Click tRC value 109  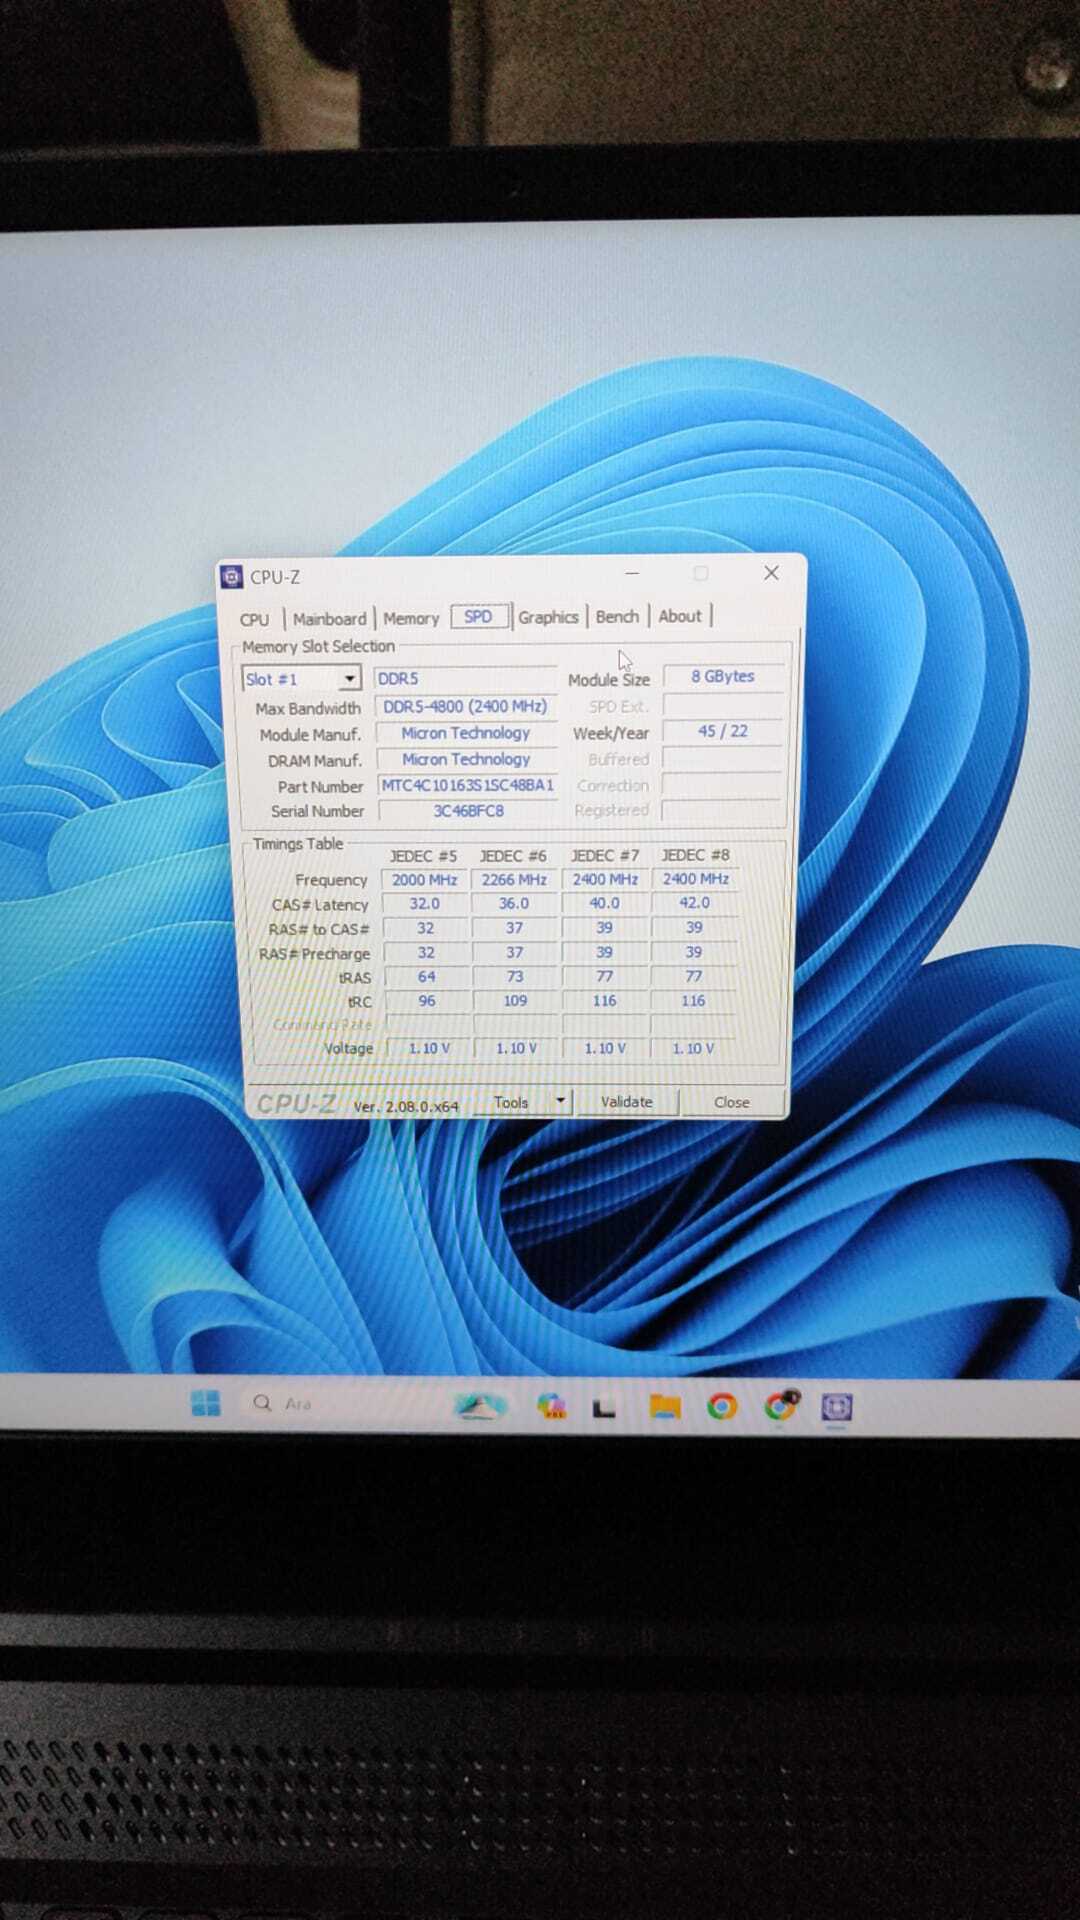(x=515, y=1000)
